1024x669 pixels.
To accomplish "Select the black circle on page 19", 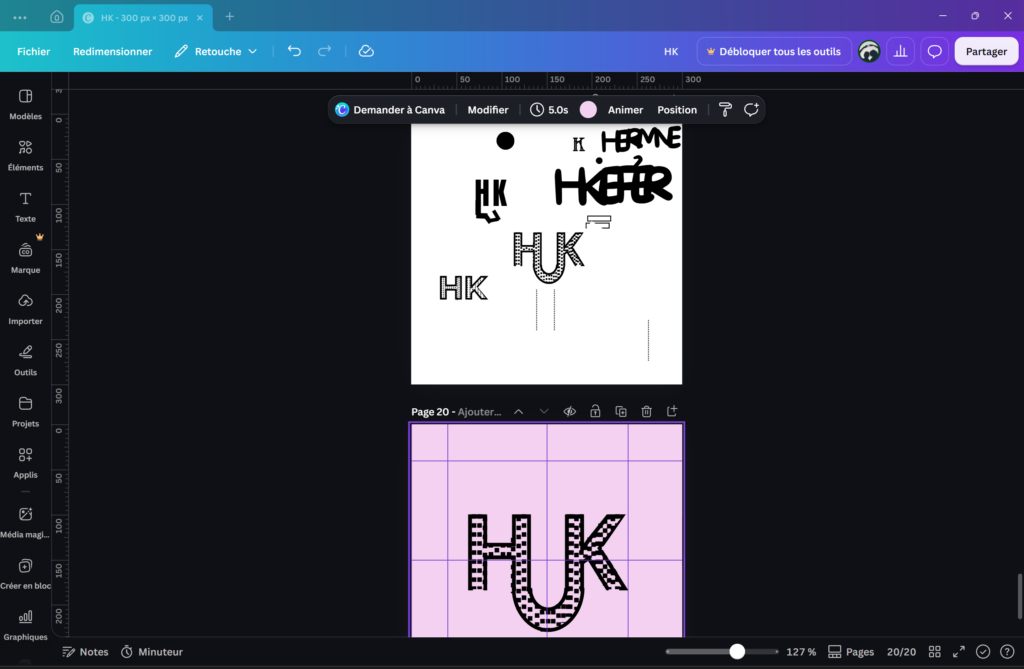I will (x=505, y=140).
